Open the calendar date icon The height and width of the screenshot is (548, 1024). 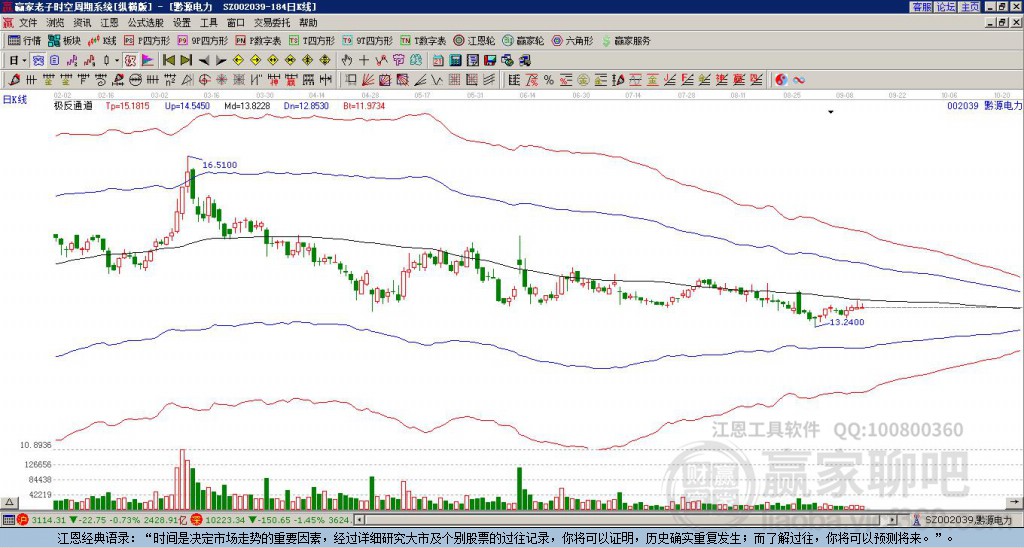click(438, 61)
